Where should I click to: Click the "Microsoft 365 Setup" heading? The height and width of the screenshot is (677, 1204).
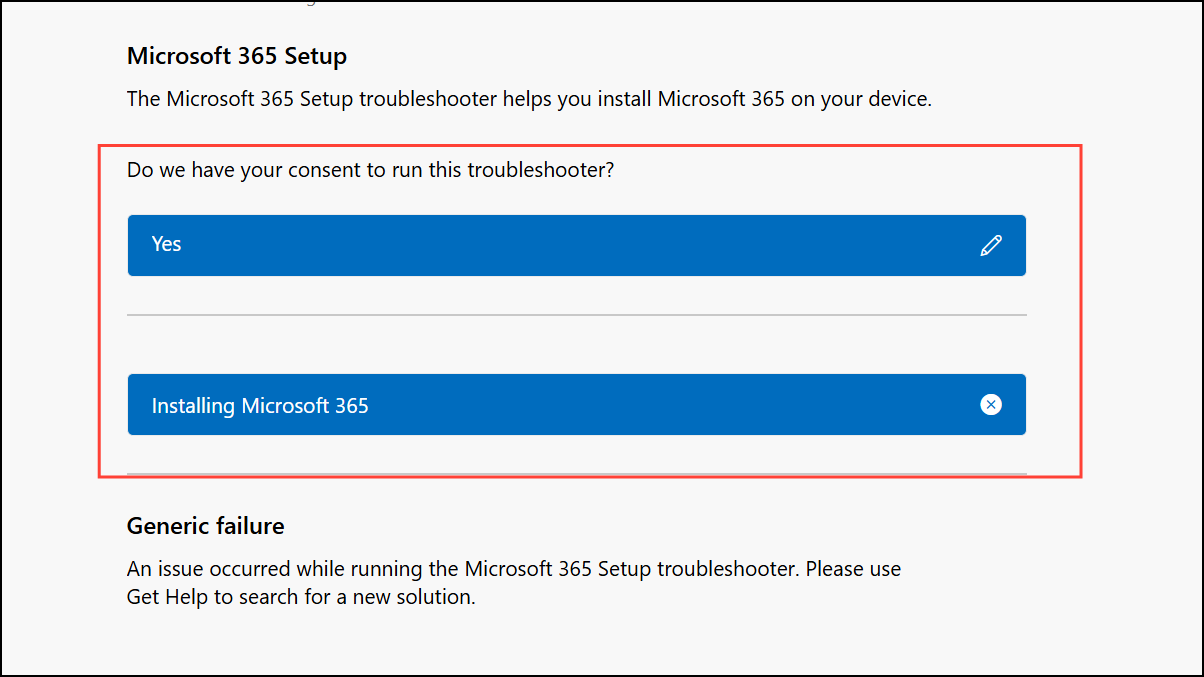[237, 56]
